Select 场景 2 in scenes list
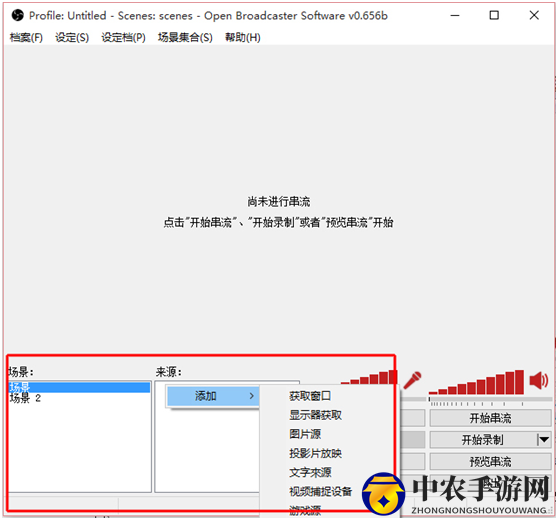The width and height of the screenshot is (558, 520). click(25, 398)
